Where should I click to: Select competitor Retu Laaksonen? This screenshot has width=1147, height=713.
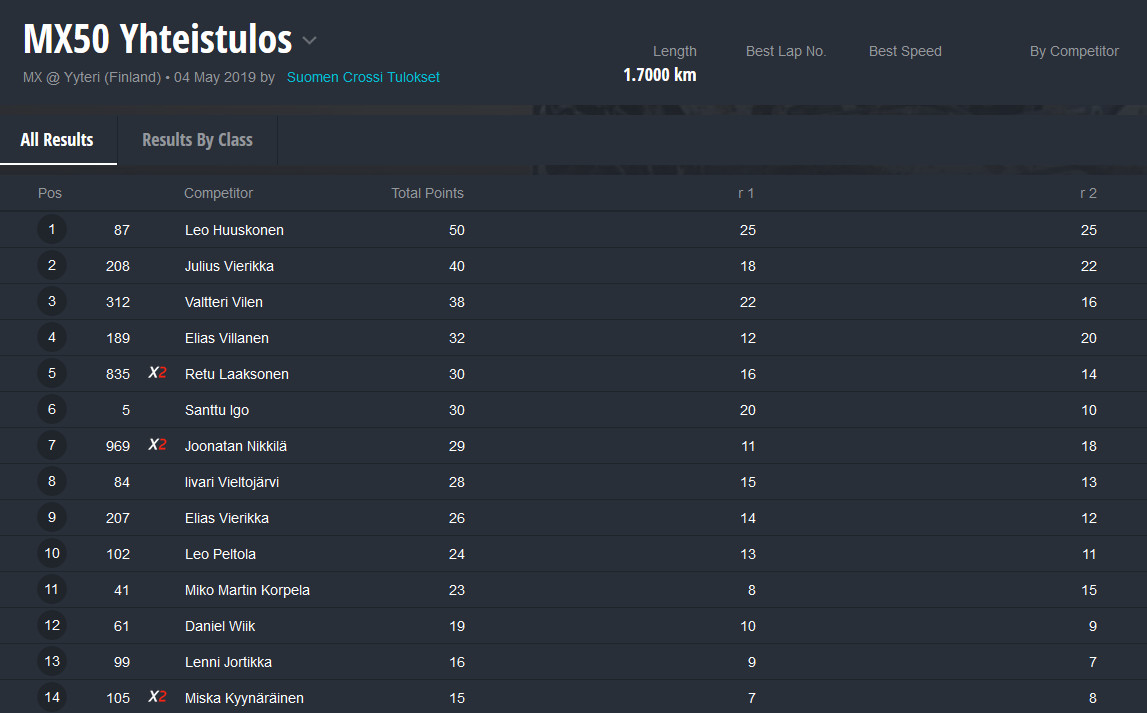click(x=236, y=374)
